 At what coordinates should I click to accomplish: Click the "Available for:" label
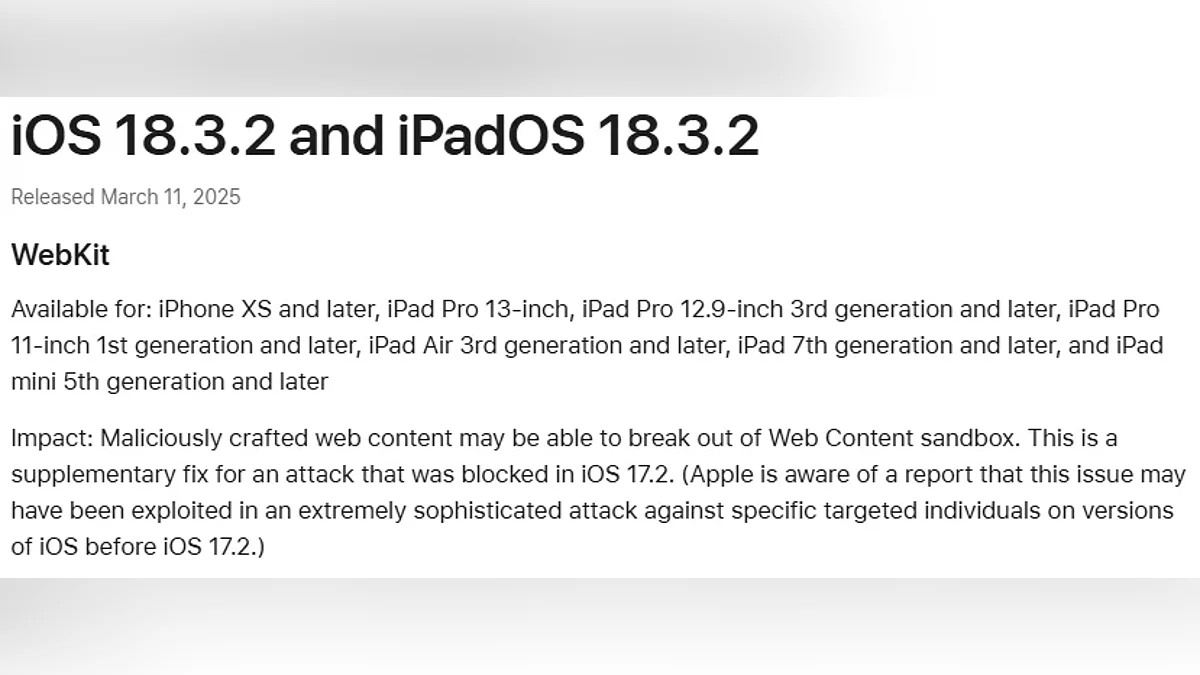[x=81, y=309]
